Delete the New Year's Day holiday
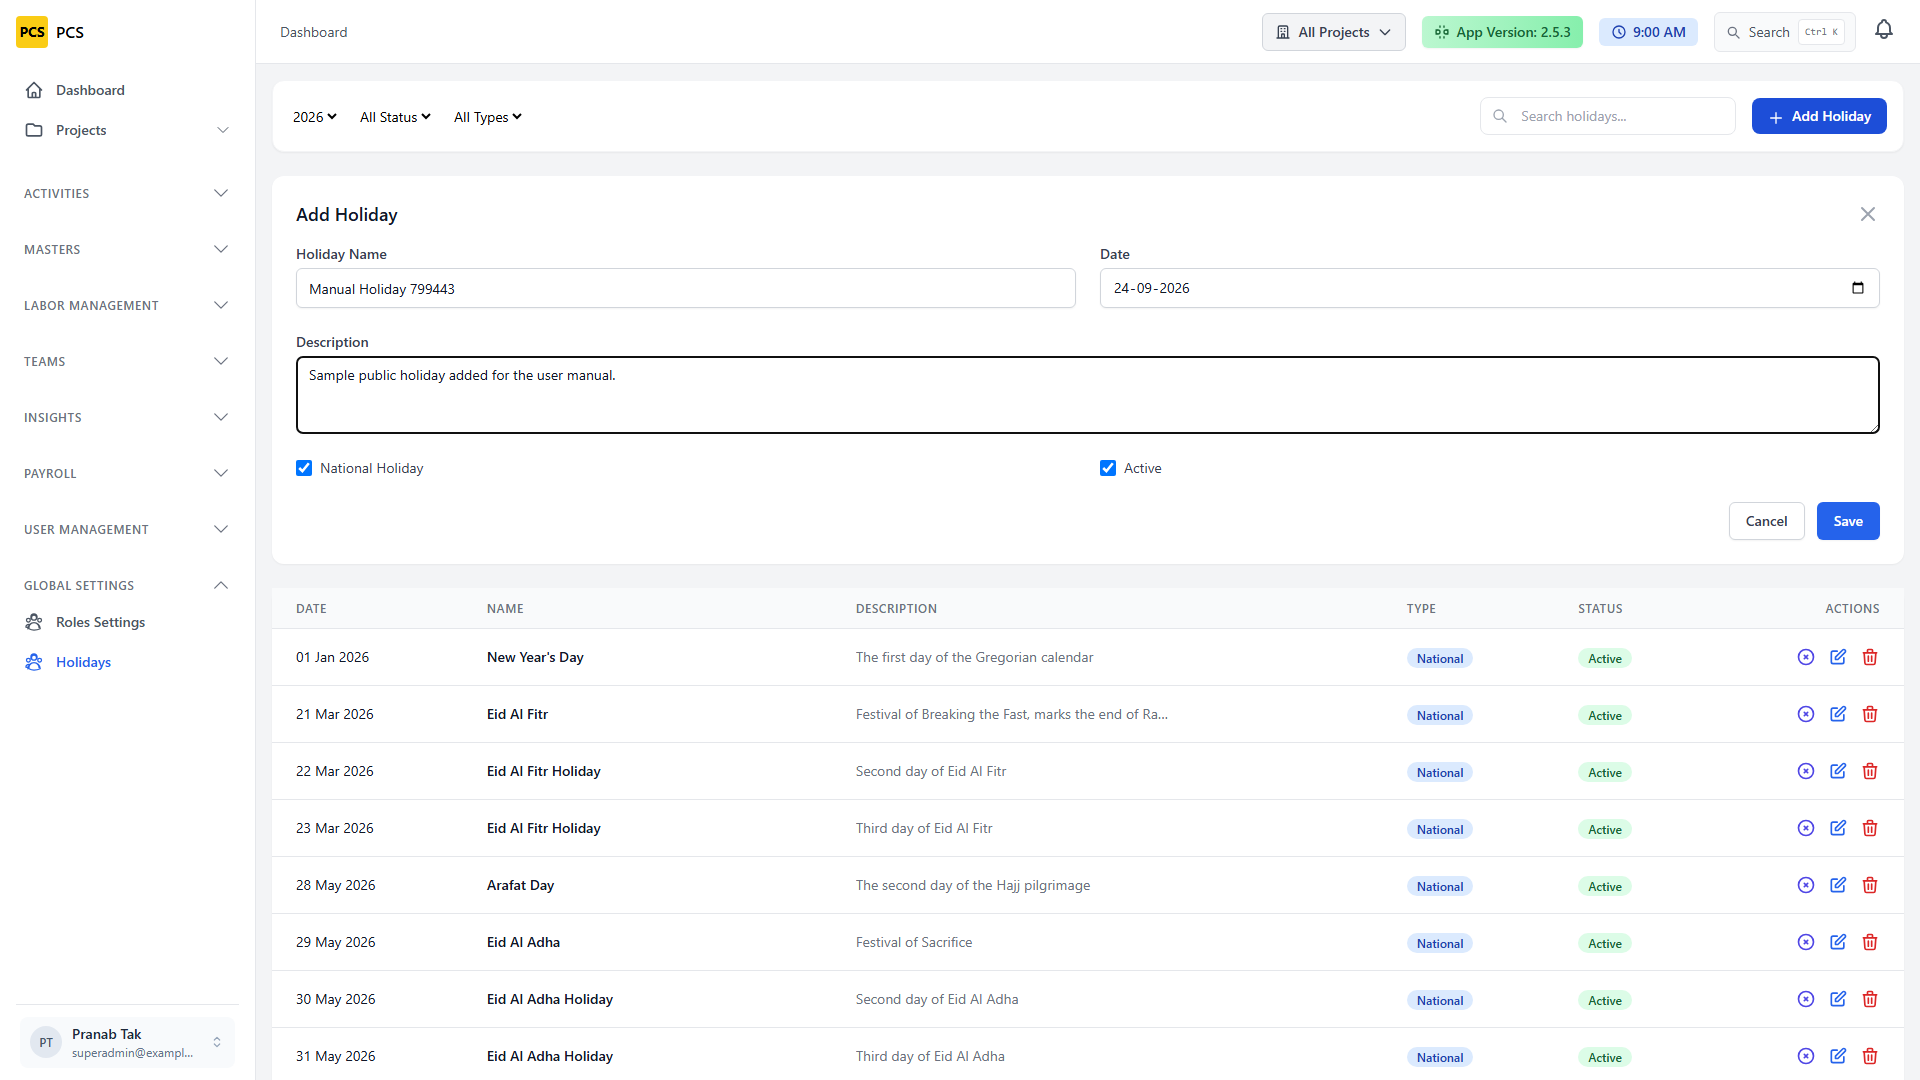Image resolution: width=1920 pixels, height=1080 pixels. point(1870,657)
